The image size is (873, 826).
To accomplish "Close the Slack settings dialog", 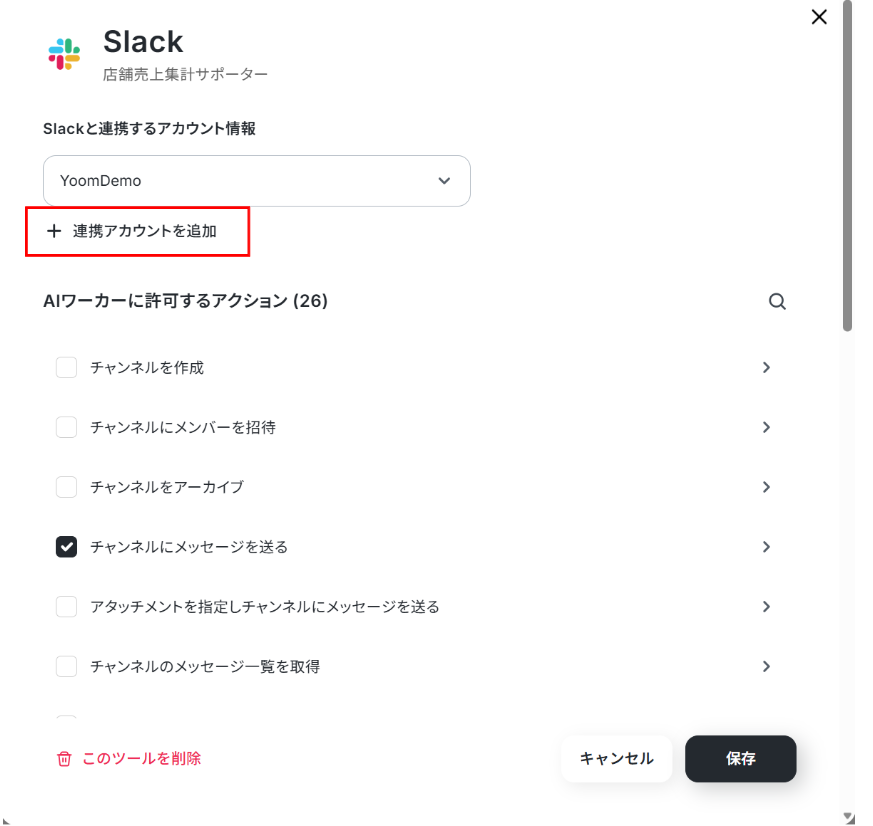I will tap(819, 17).
